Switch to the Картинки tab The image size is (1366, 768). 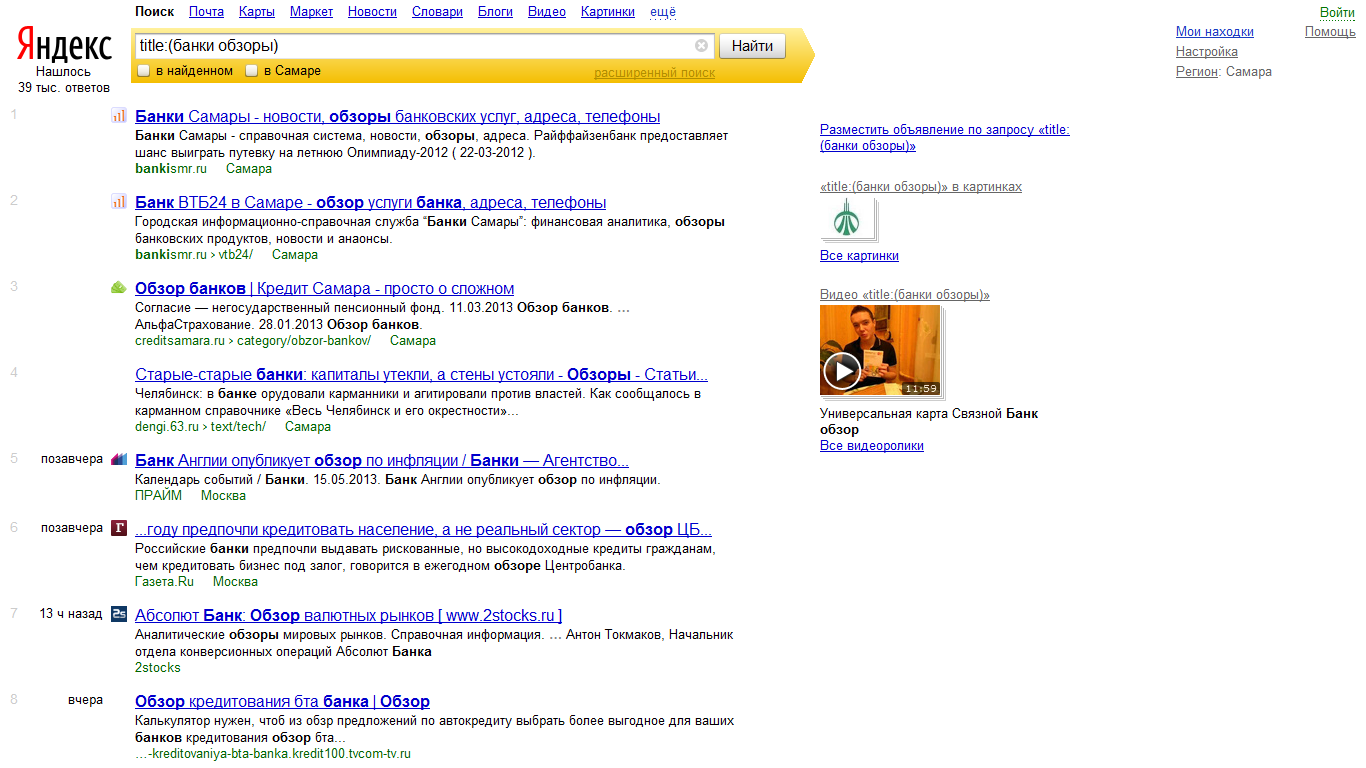(x=607, y=12)
